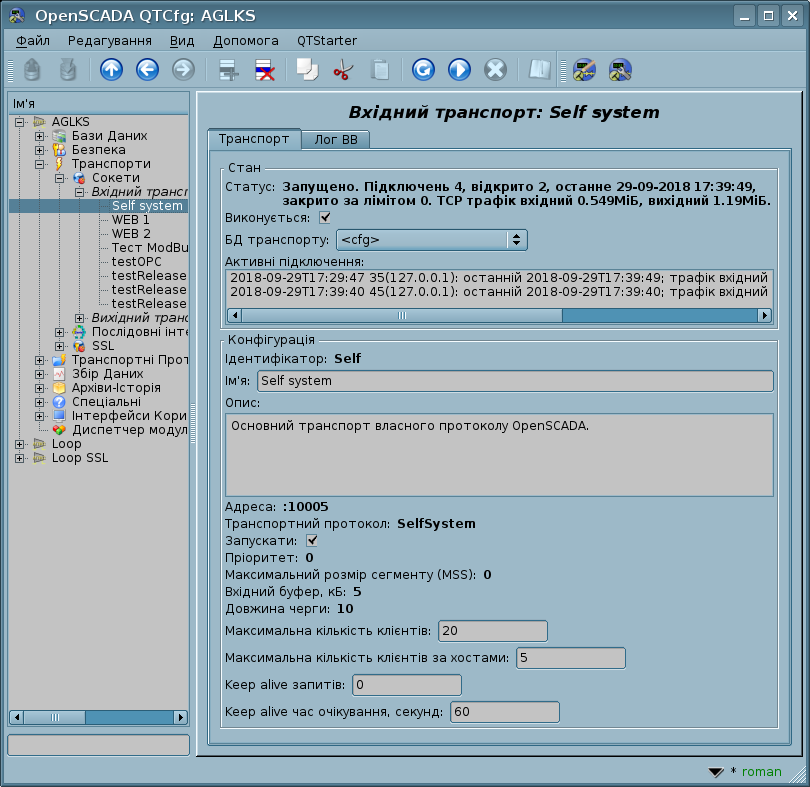Toggle the Виконується checkbox
810x787 pixels.
[x=324, y=218]
